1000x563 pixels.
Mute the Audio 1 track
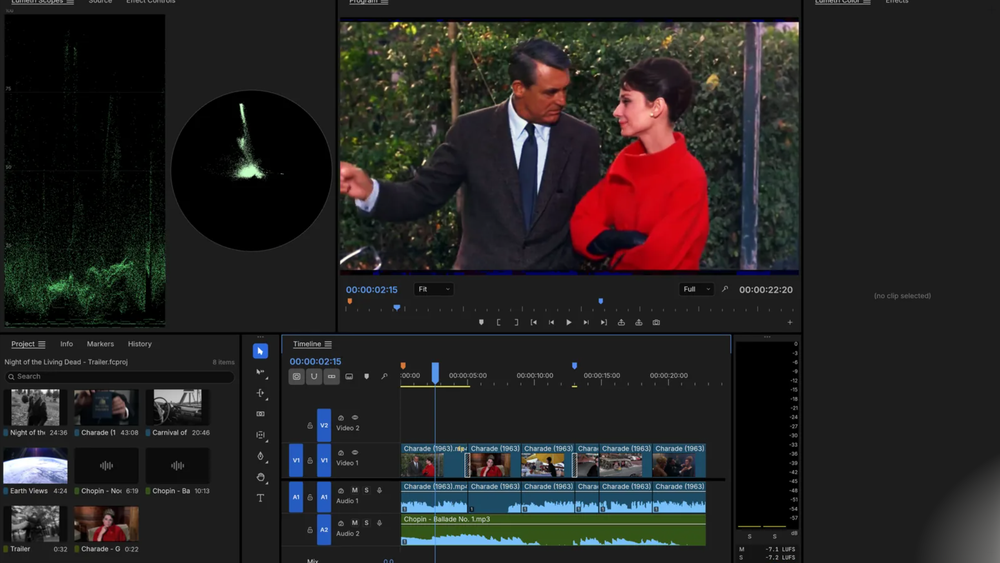point(355,490)
